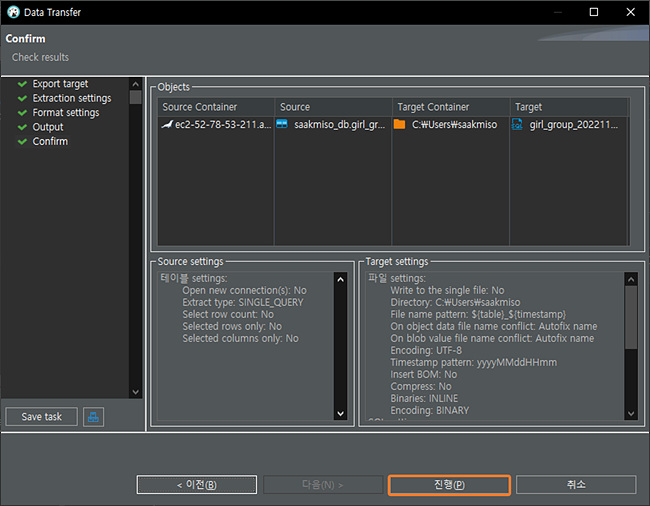The image size is (650, 506).
Task: Click the step list scroll up arrow
Action: (136, 84)
